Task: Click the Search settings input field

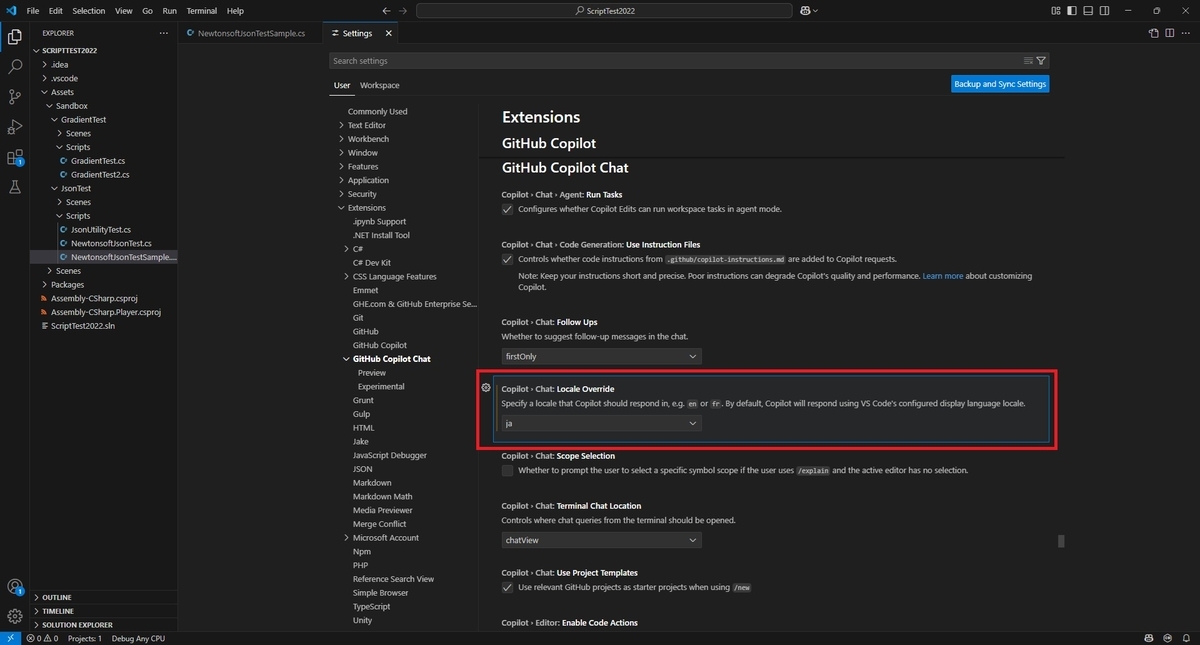Action: (676, 61)
